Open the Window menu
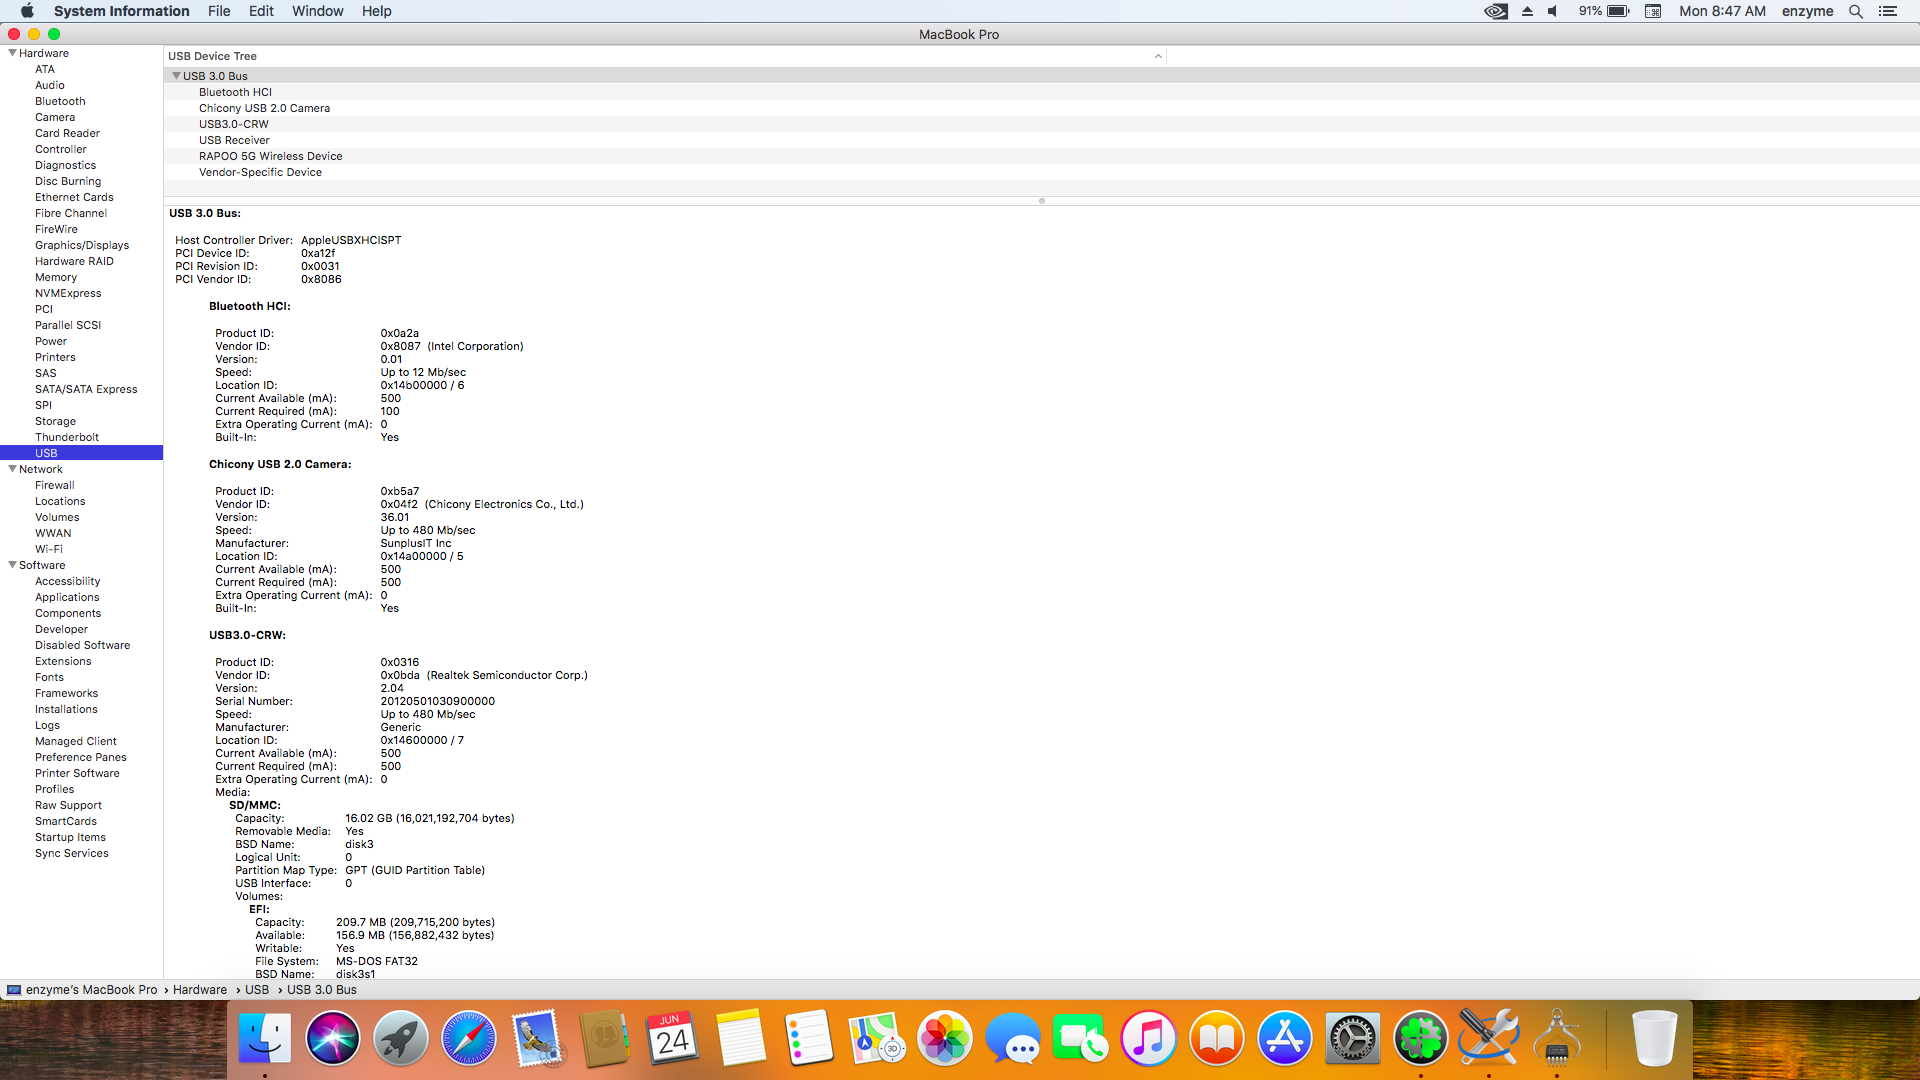This screenshot has height=1080, width=1920. point(317,11)
